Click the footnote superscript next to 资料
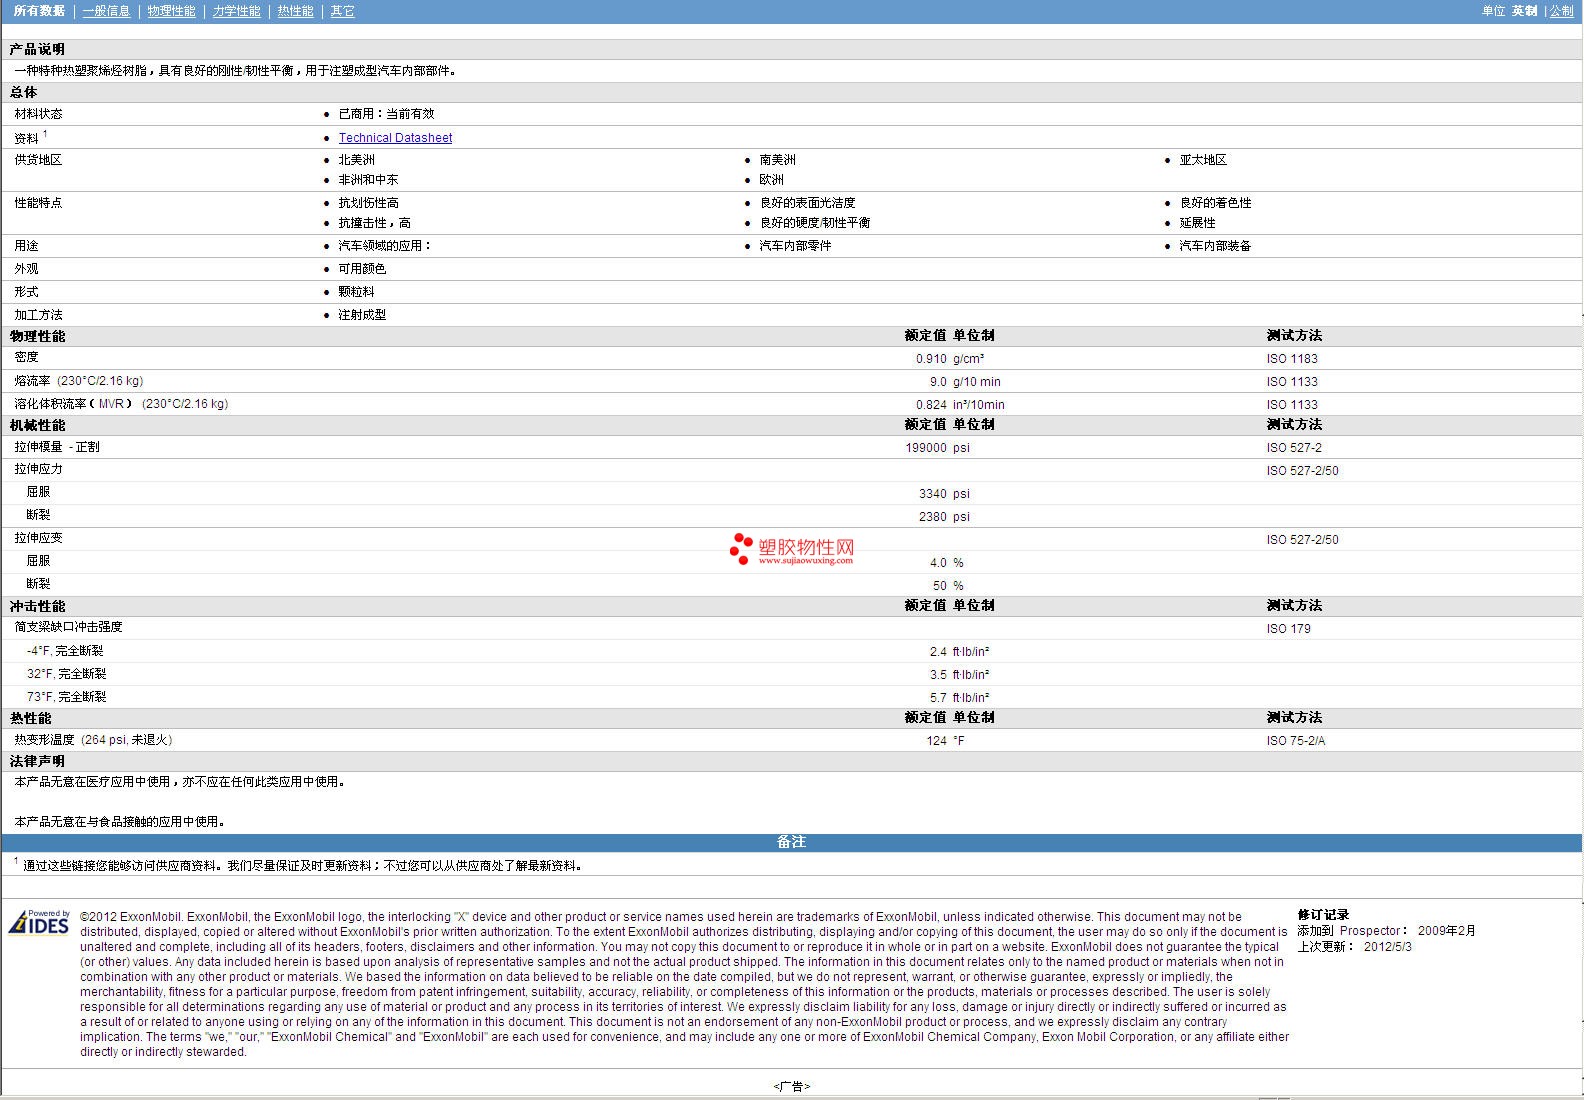The image size is (1584, 1100). click(x=45, y=134)
